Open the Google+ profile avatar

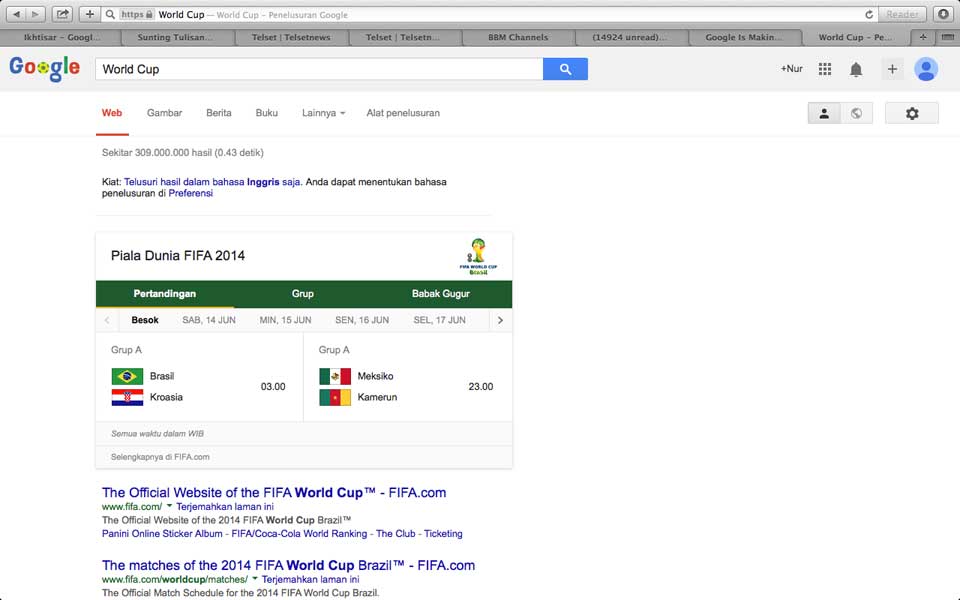coord(926,69)
